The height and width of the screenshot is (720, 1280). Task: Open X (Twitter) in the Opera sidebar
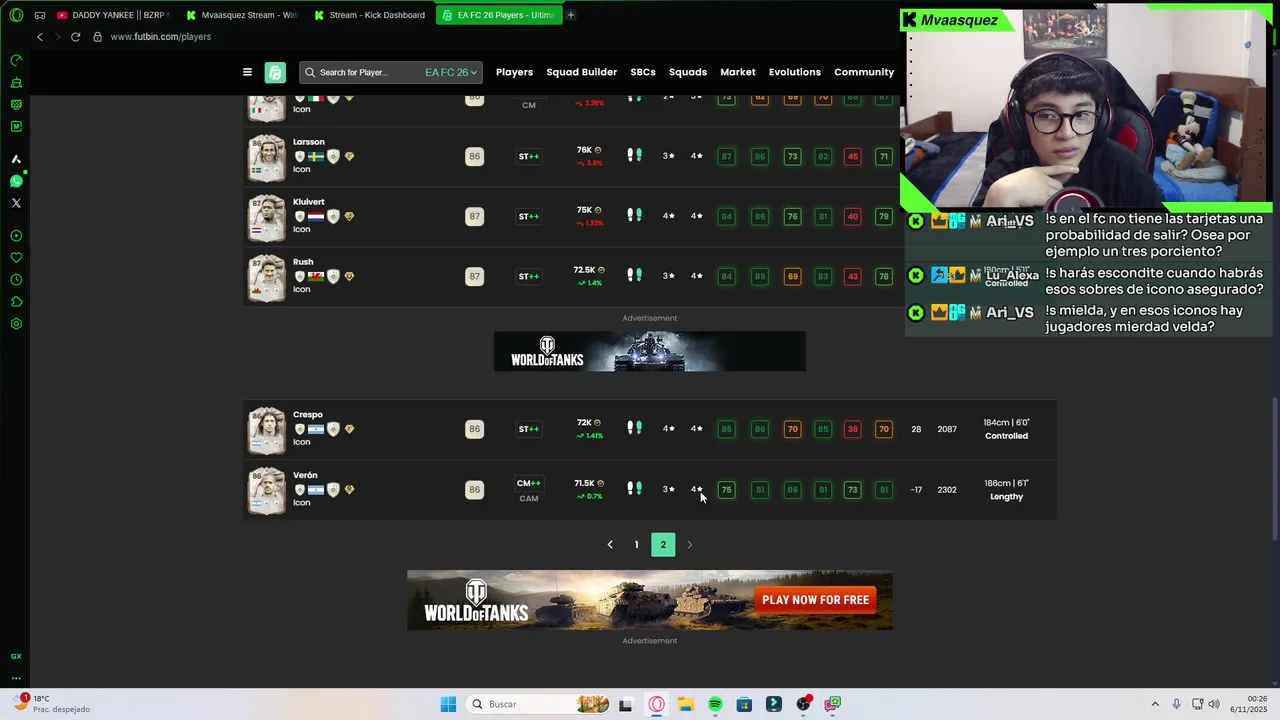point(16,203)
